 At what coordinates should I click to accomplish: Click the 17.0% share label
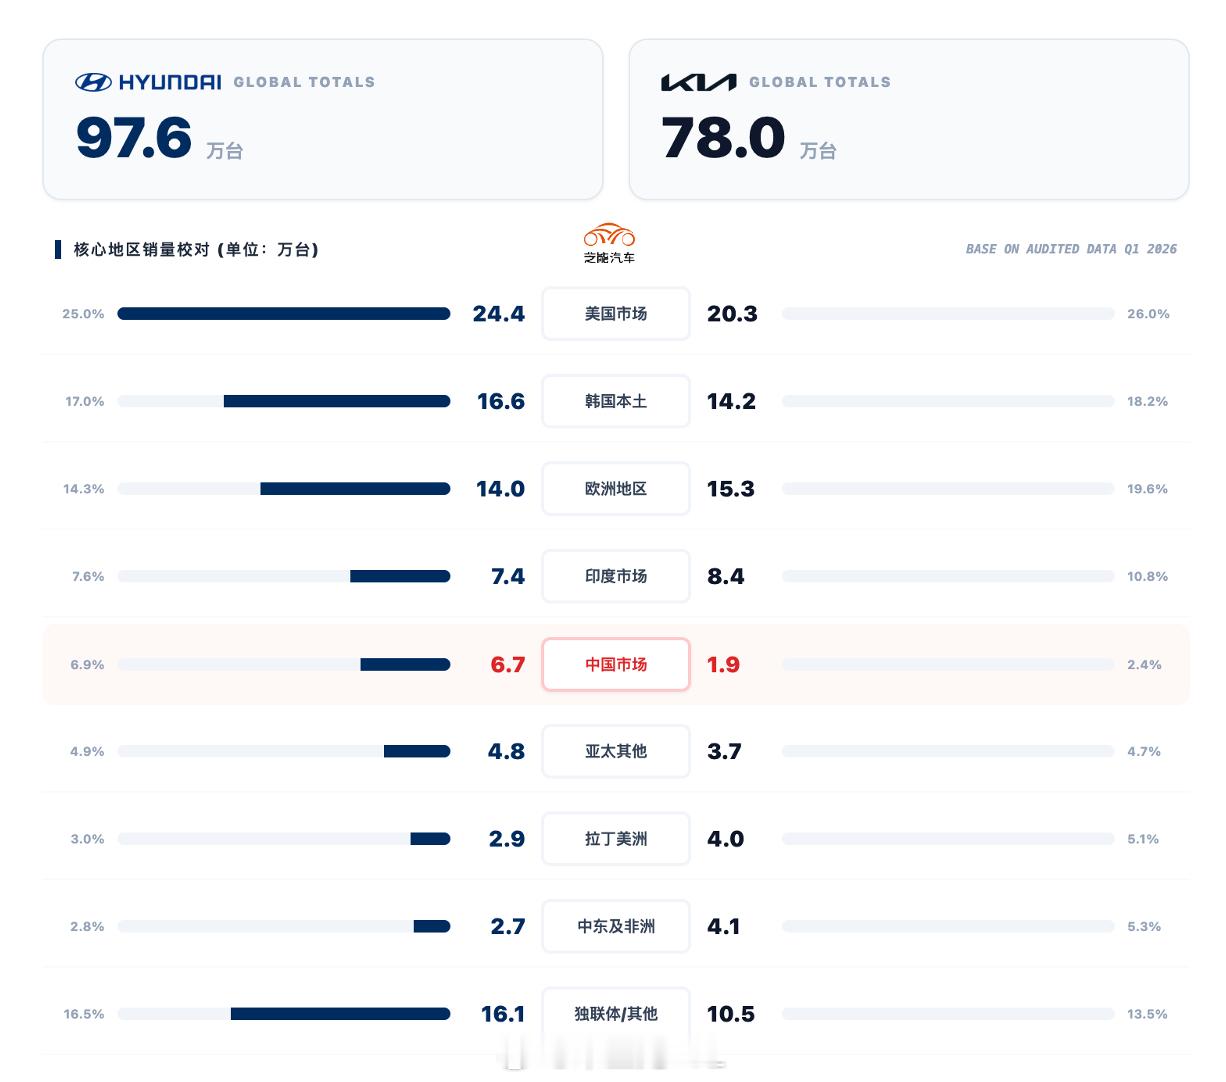click(x=85, y=401)
